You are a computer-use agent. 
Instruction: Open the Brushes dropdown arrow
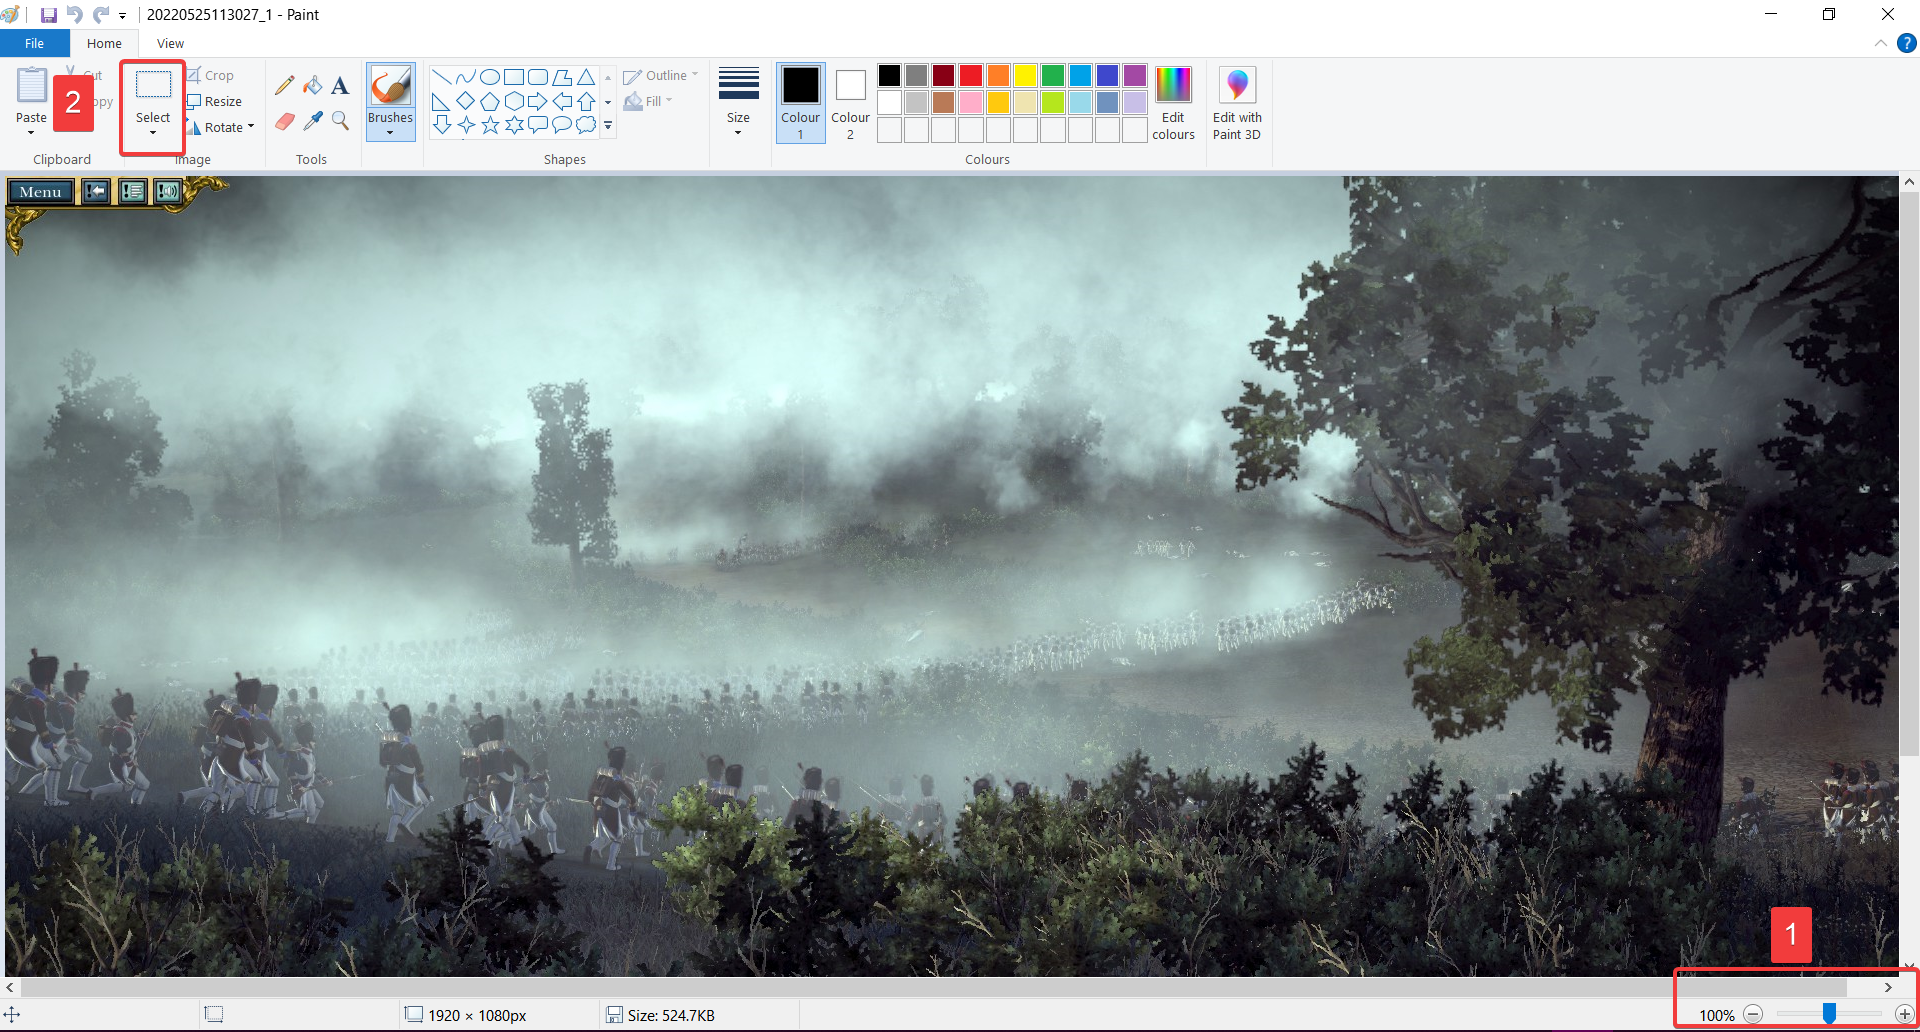coord(390,133)
